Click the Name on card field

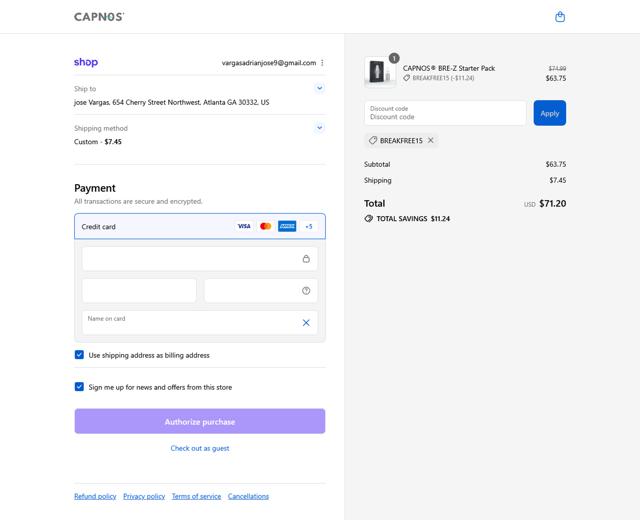(200, 323)
